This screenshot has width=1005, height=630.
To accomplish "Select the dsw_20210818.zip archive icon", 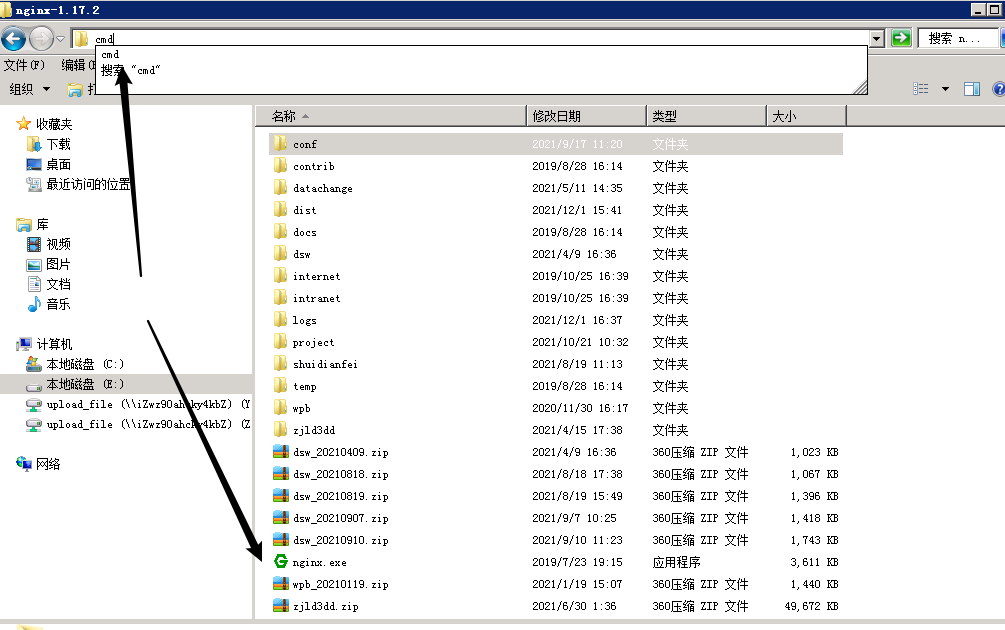I will 280,474.
